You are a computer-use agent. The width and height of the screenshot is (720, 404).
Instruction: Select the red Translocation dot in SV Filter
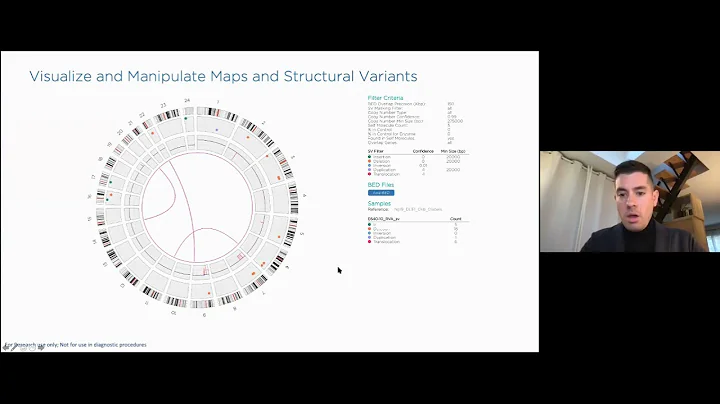click(369, 174)
